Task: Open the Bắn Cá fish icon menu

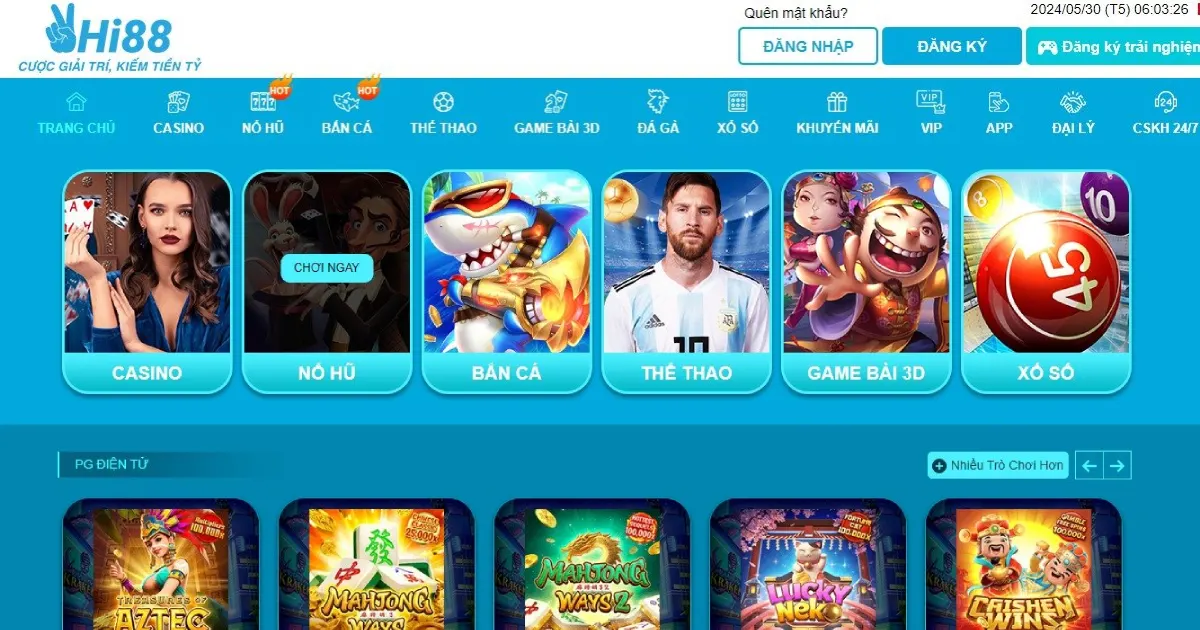Action: (x=347, y=102)
